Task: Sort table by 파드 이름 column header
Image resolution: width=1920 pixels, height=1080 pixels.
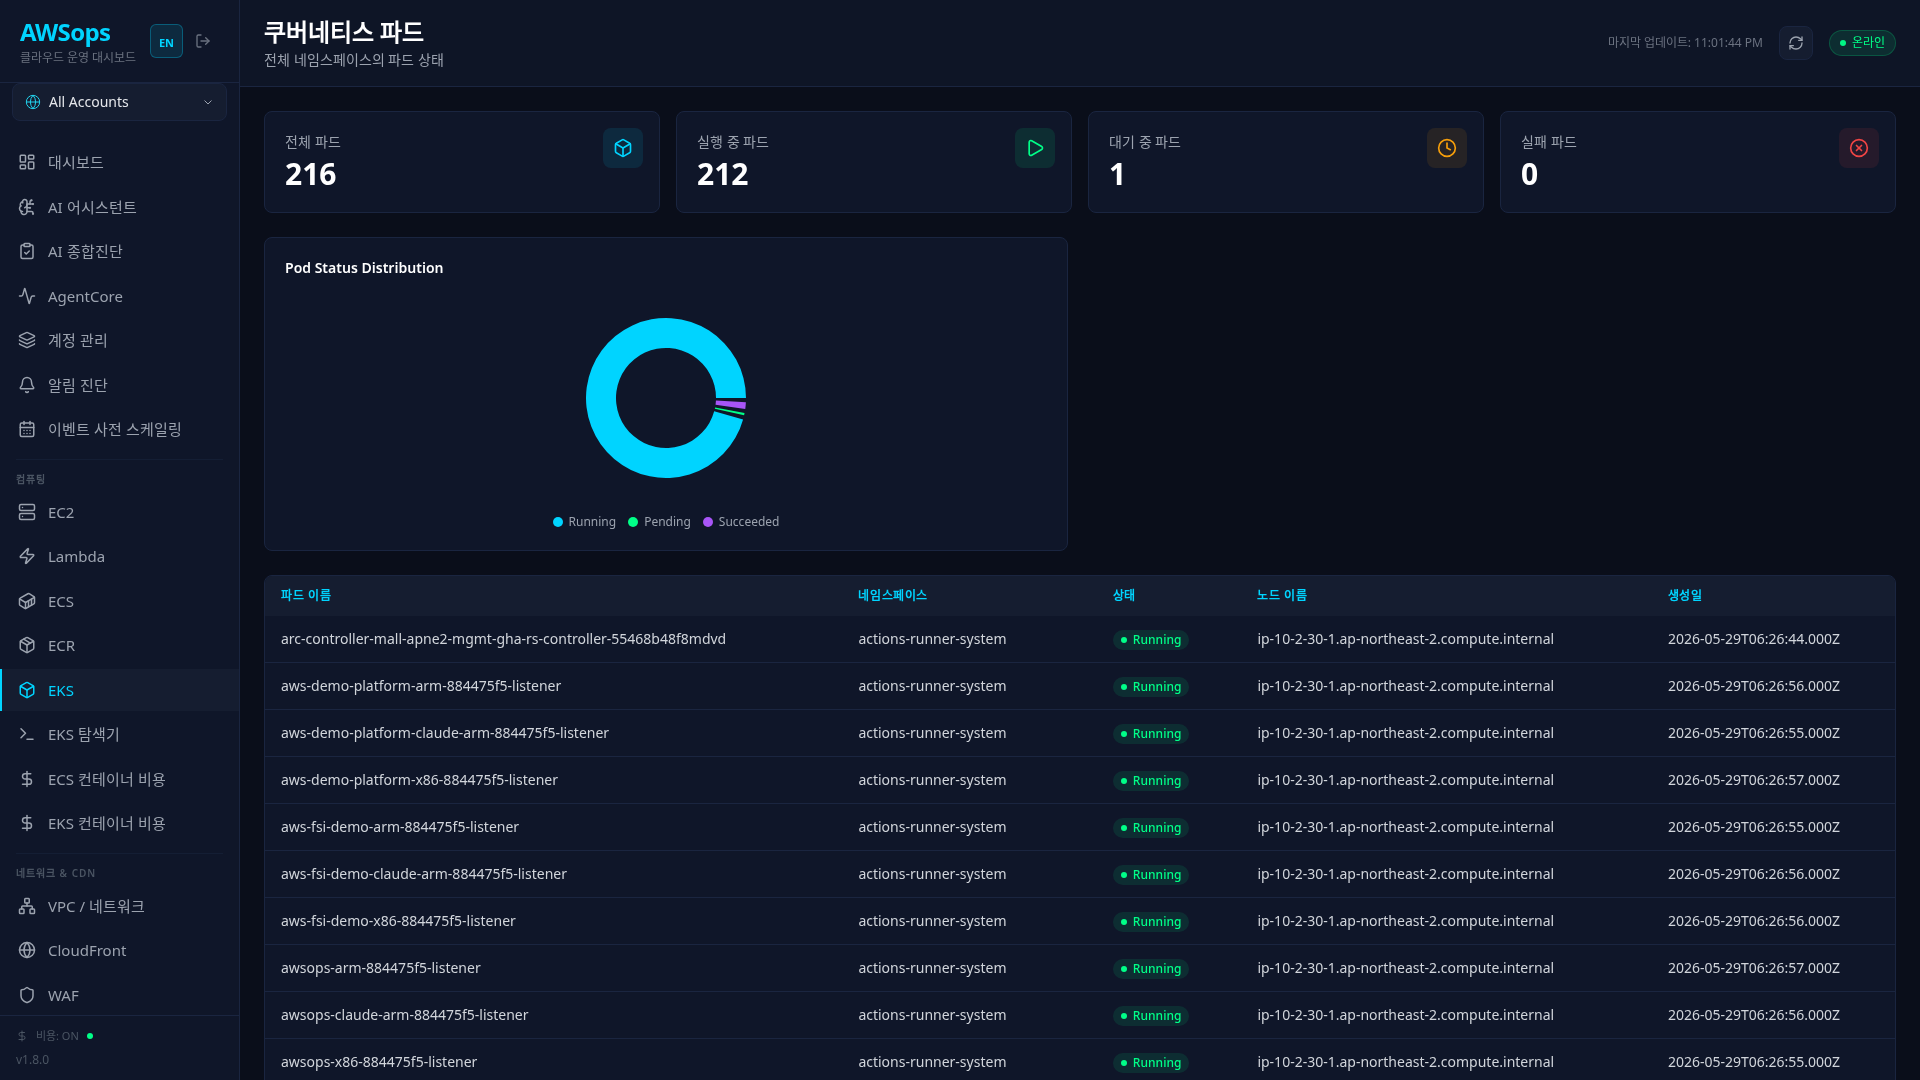Action: coord(306,595)
